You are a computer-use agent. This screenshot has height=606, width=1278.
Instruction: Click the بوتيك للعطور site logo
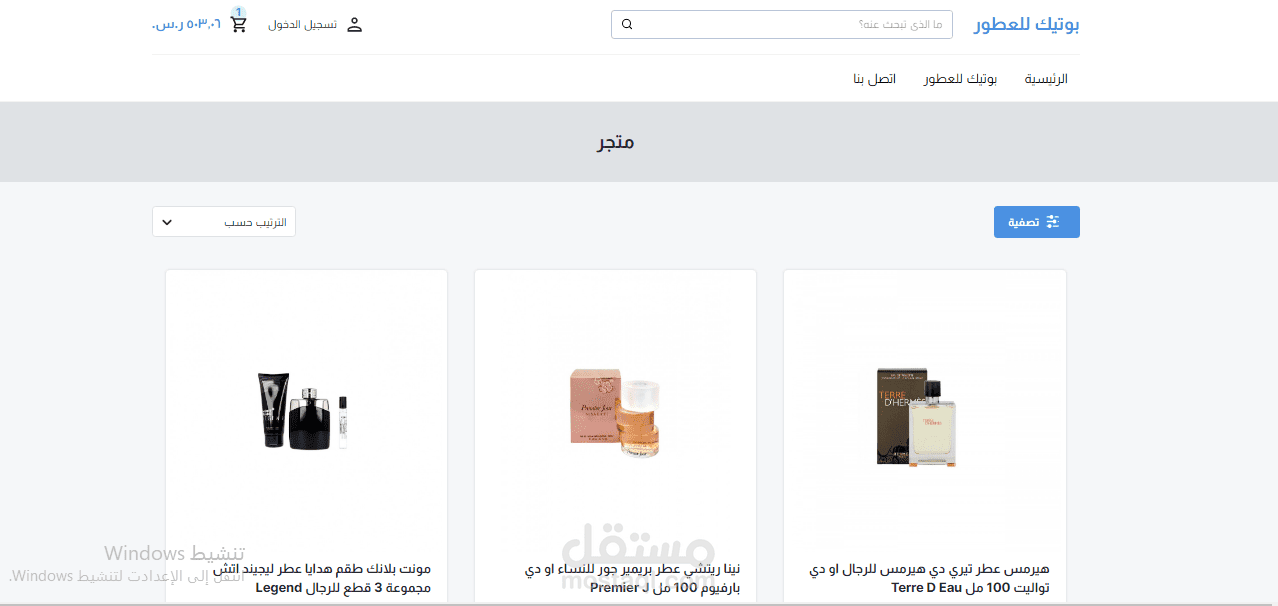point(1027,25)
